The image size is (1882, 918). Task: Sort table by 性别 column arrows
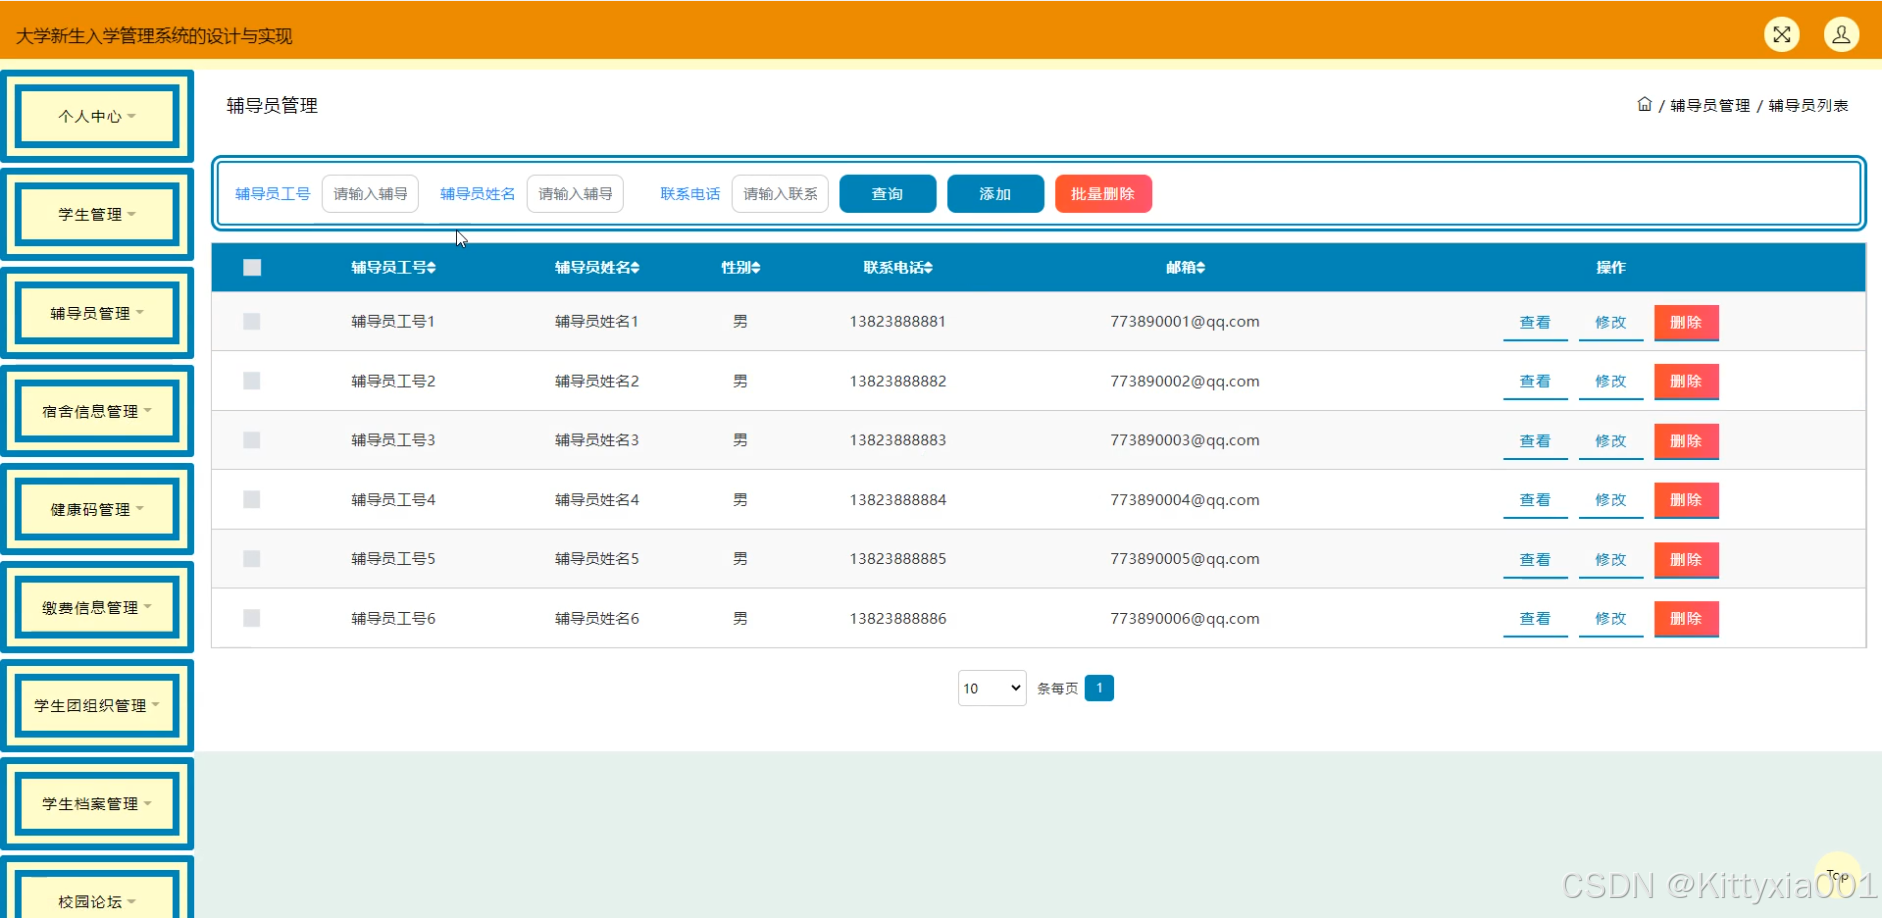click(756, 268)
